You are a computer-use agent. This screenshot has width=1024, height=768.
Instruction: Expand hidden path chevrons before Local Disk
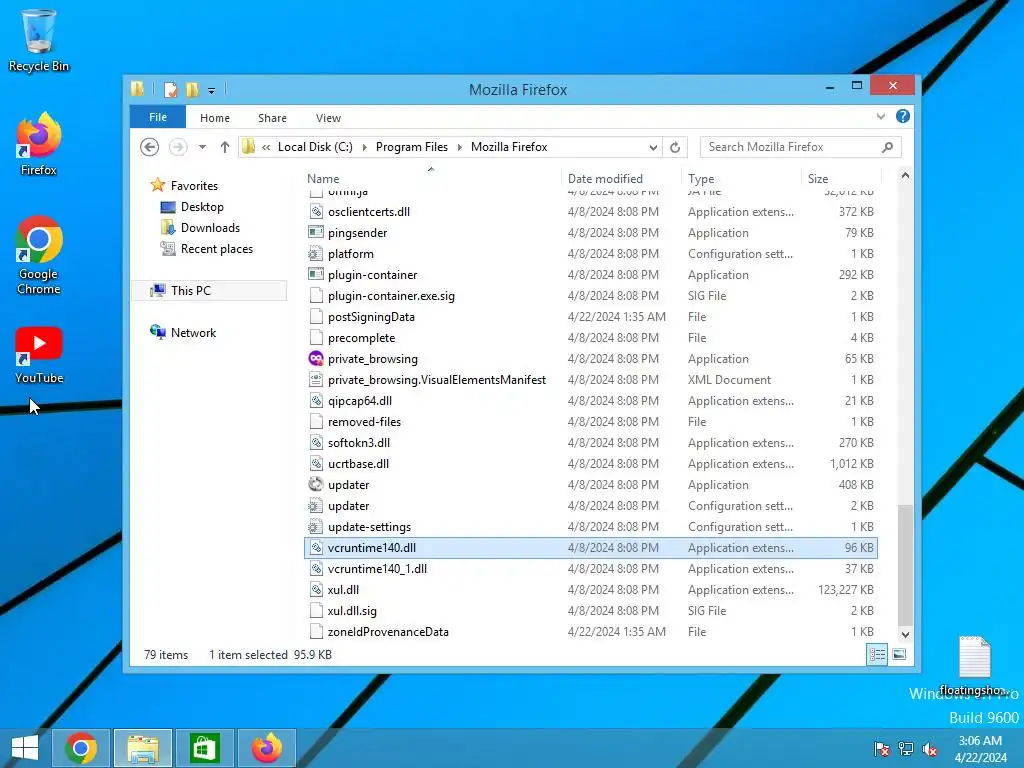(x=266, y=148)
